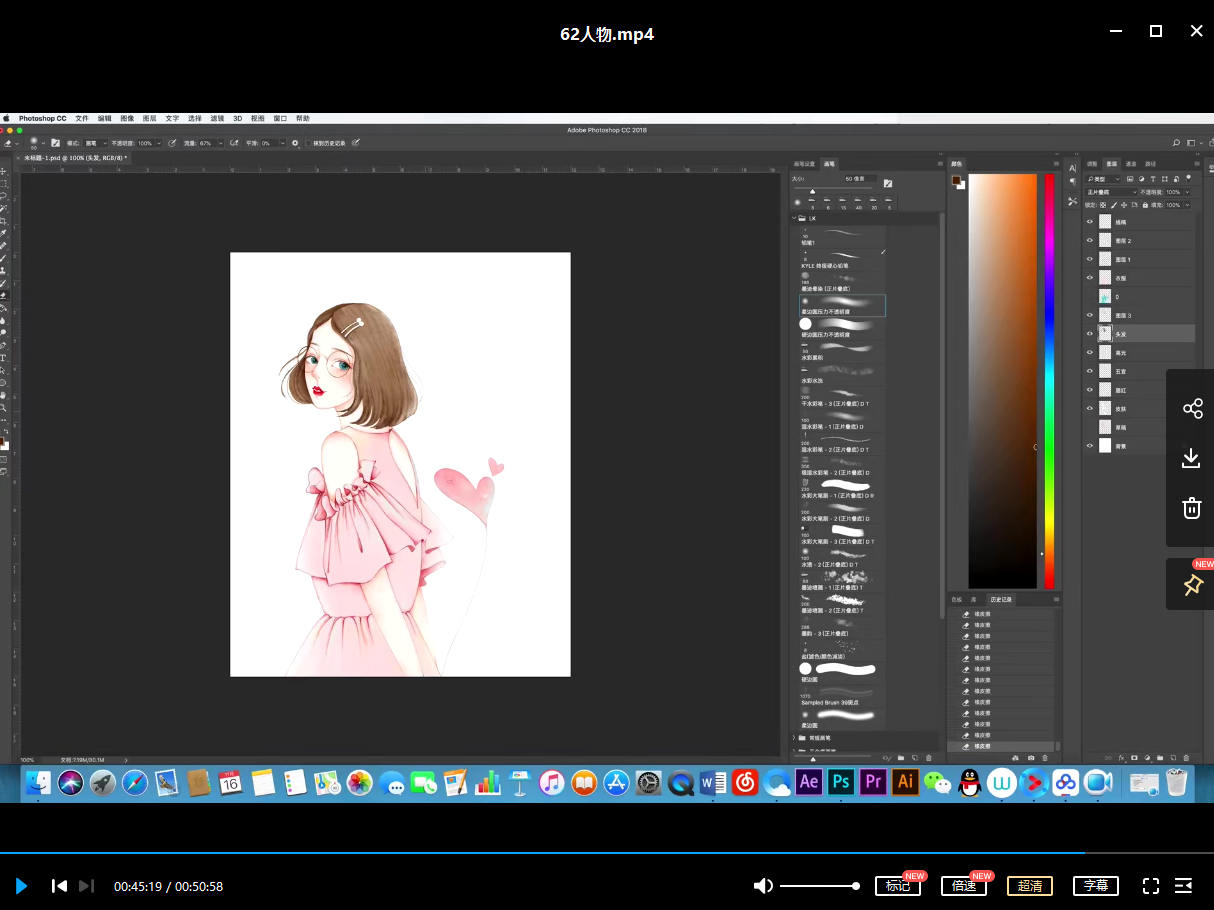This screenshot has width=1214, height=910.
Task: Select the Type tool in toolbar
Action: pyautogui.click(x=3, y=357)
